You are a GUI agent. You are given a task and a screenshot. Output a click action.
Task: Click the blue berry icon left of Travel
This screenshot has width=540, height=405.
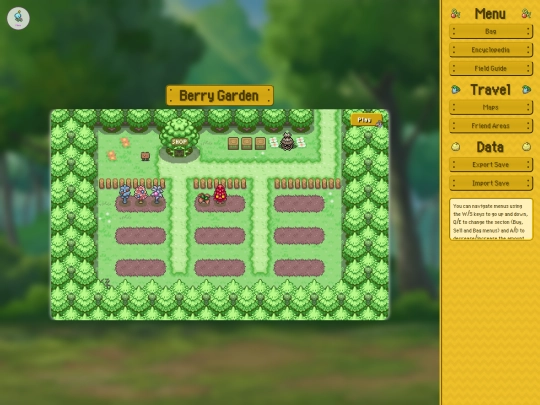pos(456,90)
